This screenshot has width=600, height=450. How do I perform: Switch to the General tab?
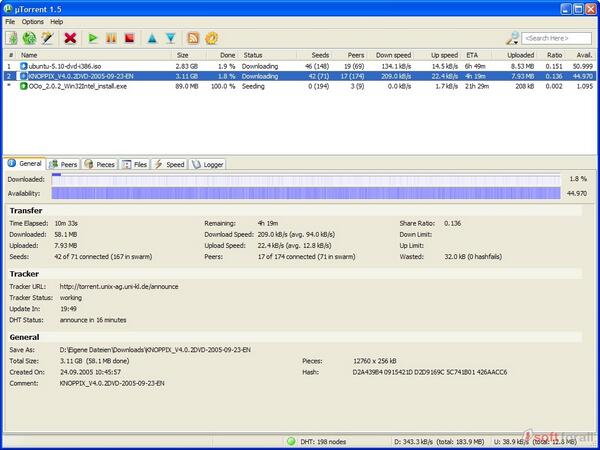(x=25, y=163)
